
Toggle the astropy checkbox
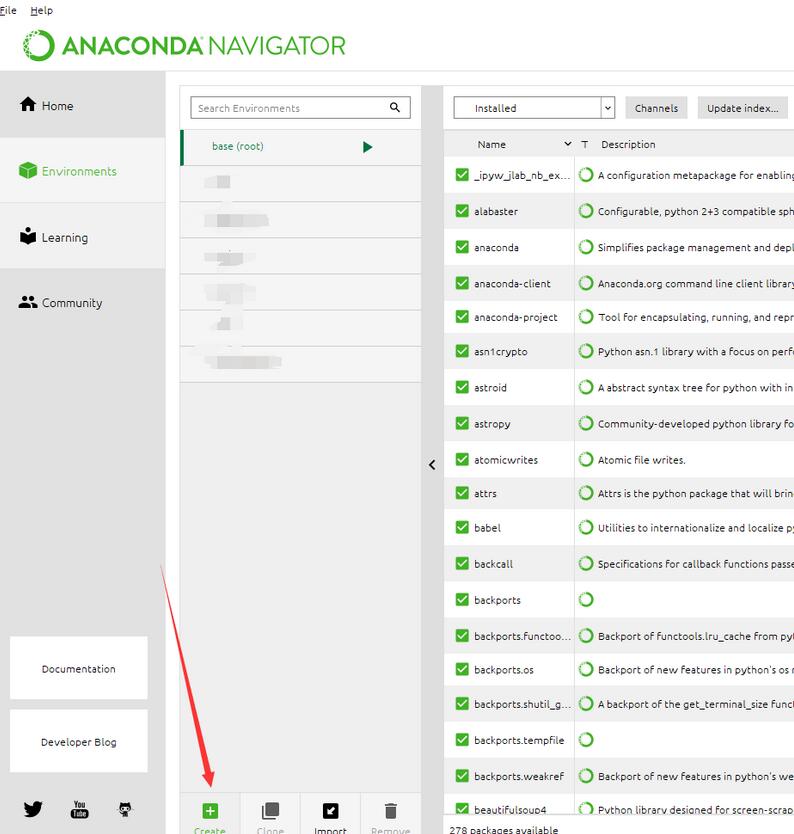click(x=462, y=423)
